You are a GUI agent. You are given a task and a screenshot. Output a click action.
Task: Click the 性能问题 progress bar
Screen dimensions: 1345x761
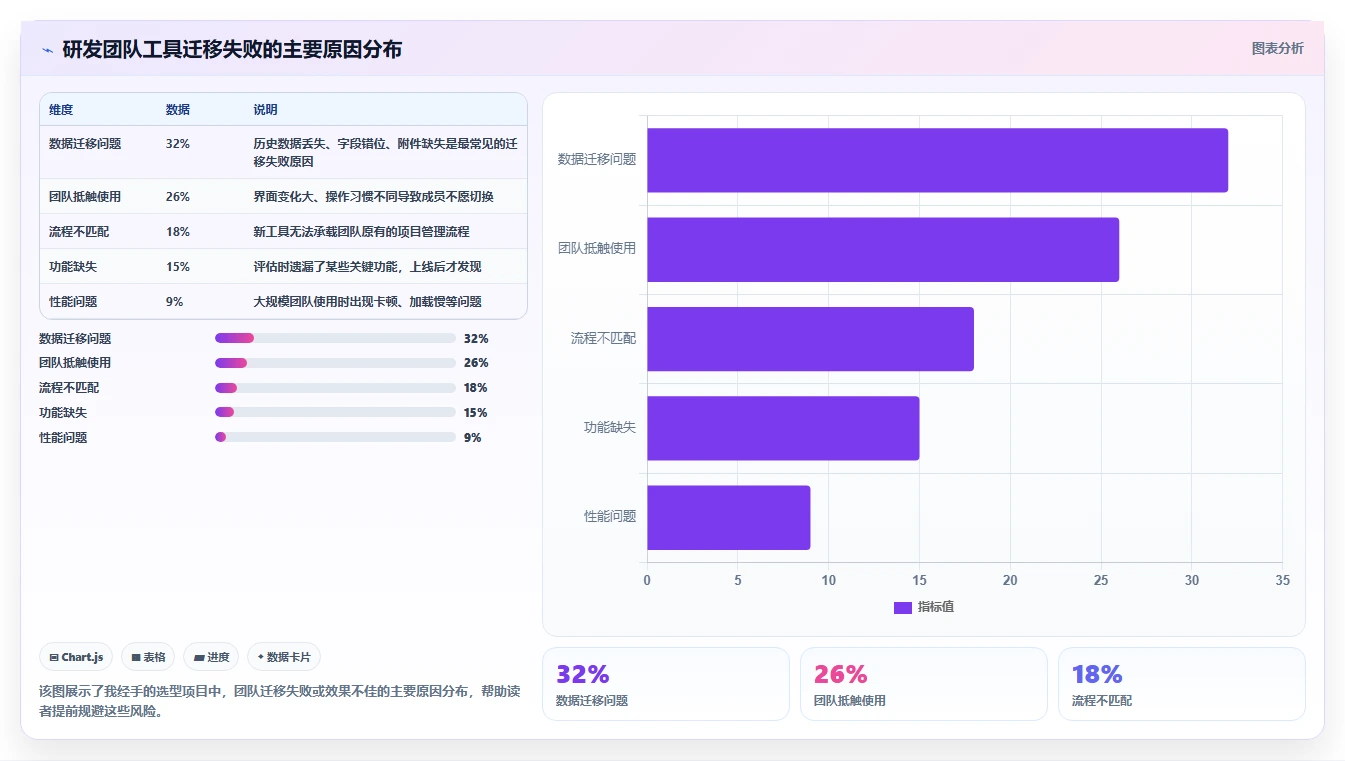335,437
